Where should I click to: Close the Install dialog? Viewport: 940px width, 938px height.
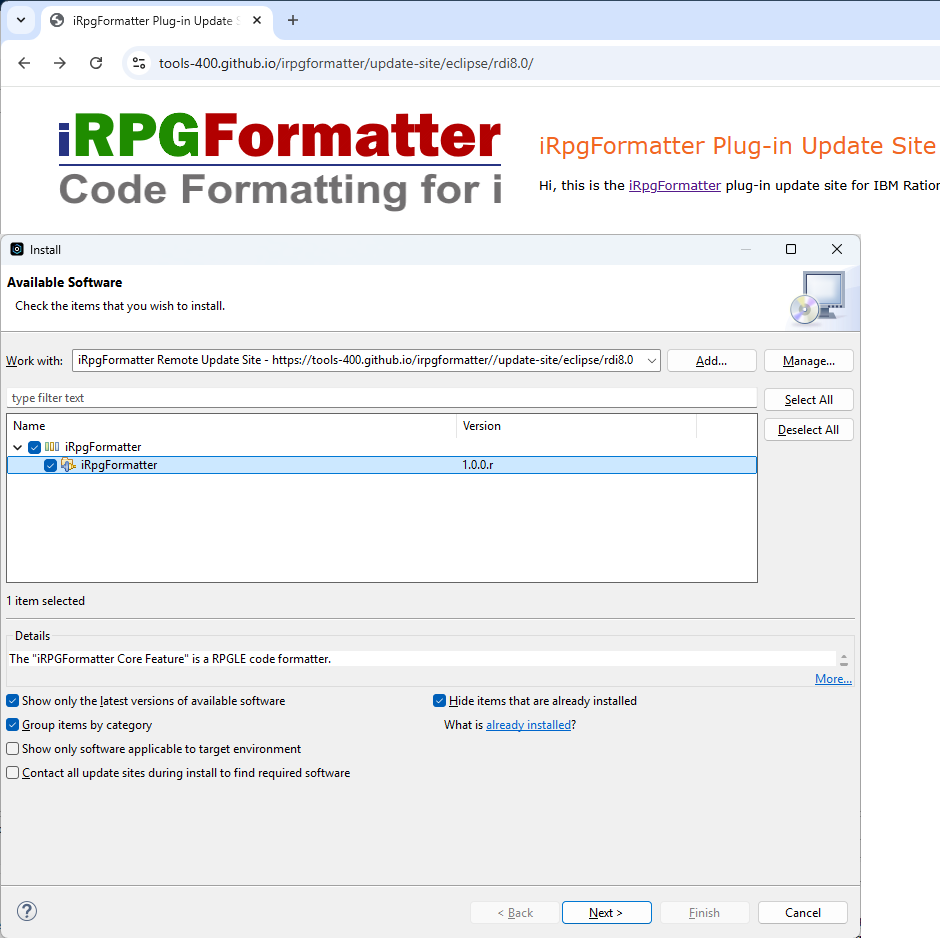(x=837, y=249)
